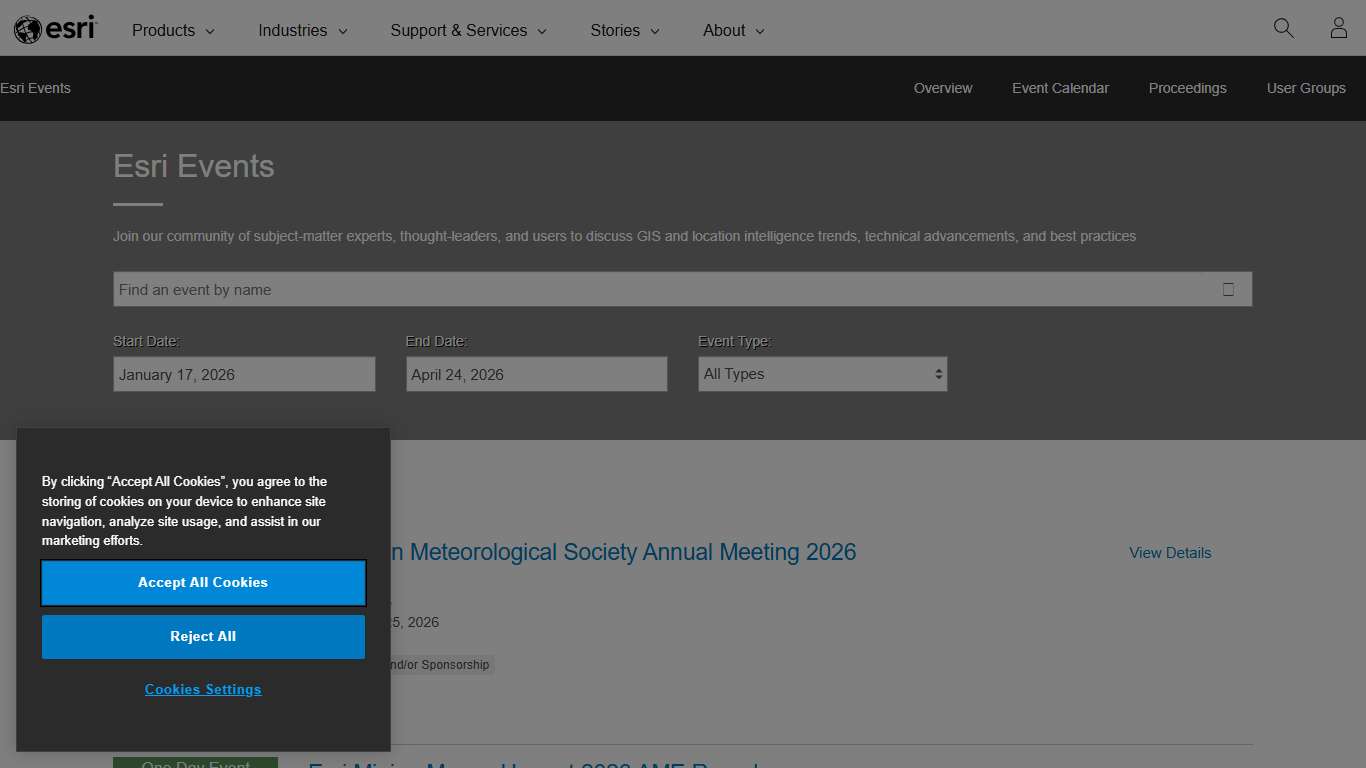
Task: Select User Groups in the navigation
Action: (x=1306, y=88)
